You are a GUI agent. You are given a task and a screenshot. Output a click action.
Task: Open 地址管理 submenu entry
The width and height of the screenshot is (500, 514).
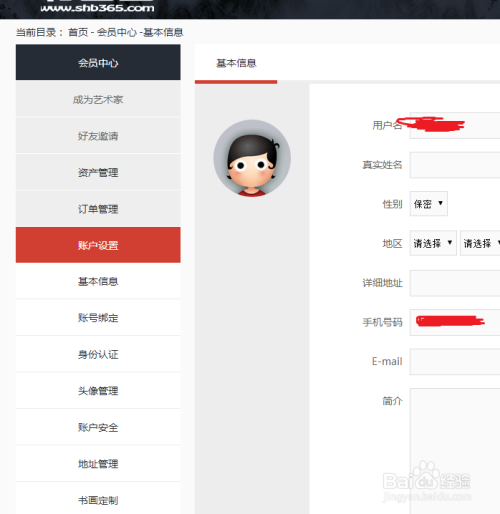pyautogui.click(x=98, y=464)
